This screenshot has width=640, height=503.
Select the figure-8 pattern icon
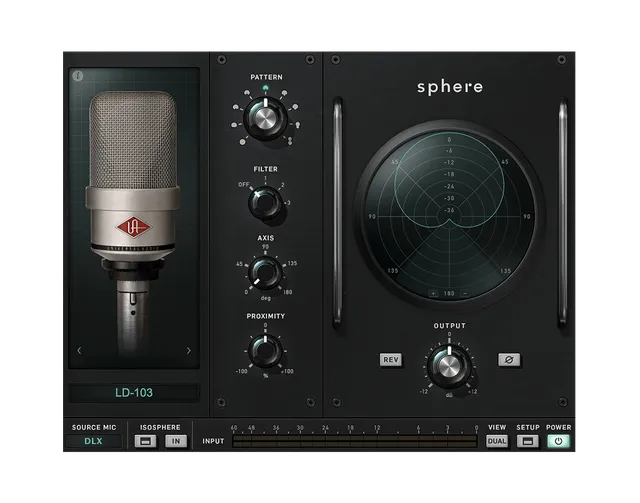coord(290,141)
